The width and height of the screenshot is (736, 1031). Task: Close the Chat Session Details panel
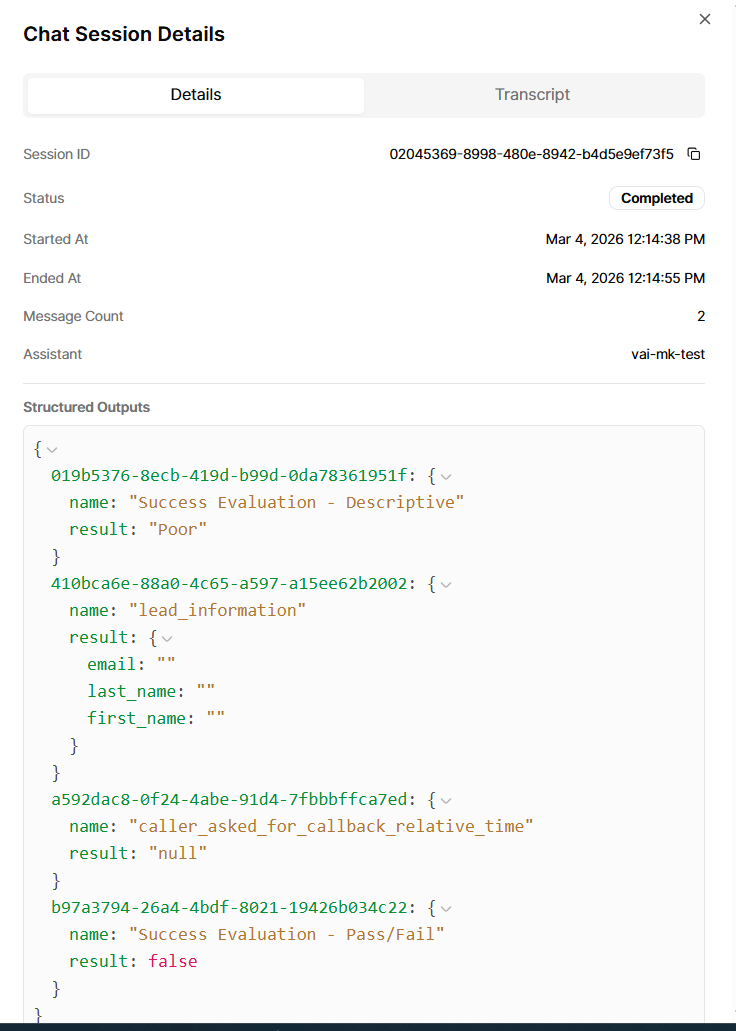[x=705, y=19]
